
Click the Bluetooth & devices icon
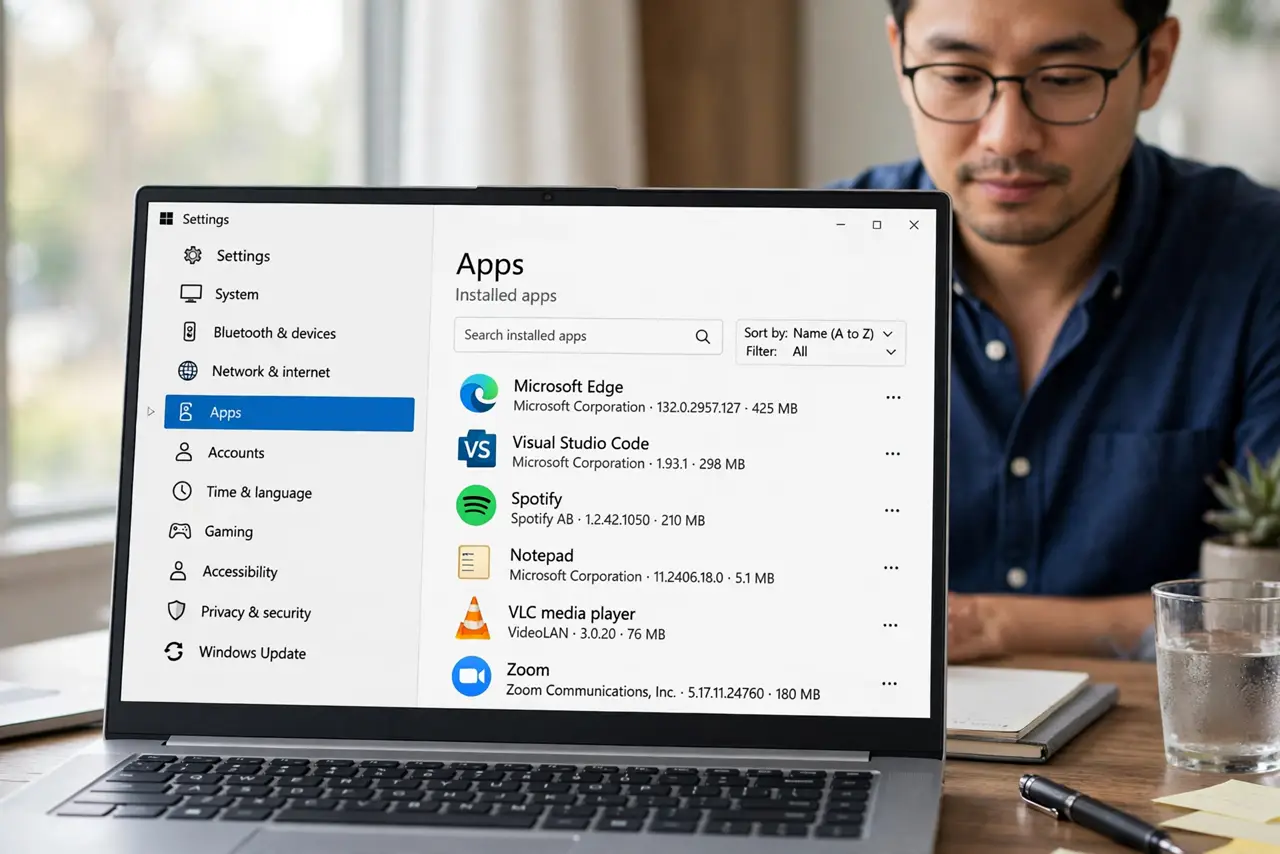tap(189, 332)
